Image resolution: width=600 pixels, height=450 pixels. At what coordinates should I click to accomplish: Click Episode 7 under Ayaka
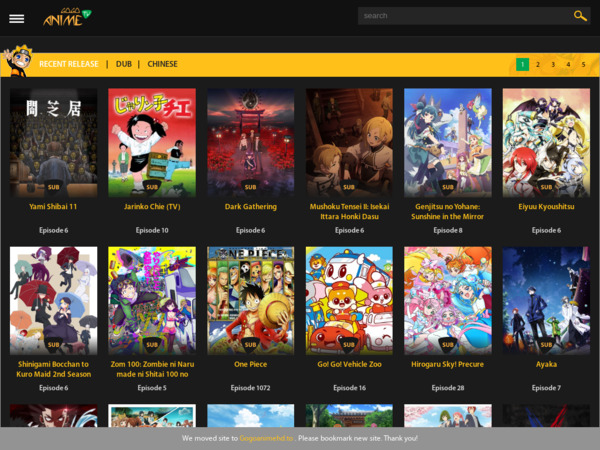[x=546, y=388]
